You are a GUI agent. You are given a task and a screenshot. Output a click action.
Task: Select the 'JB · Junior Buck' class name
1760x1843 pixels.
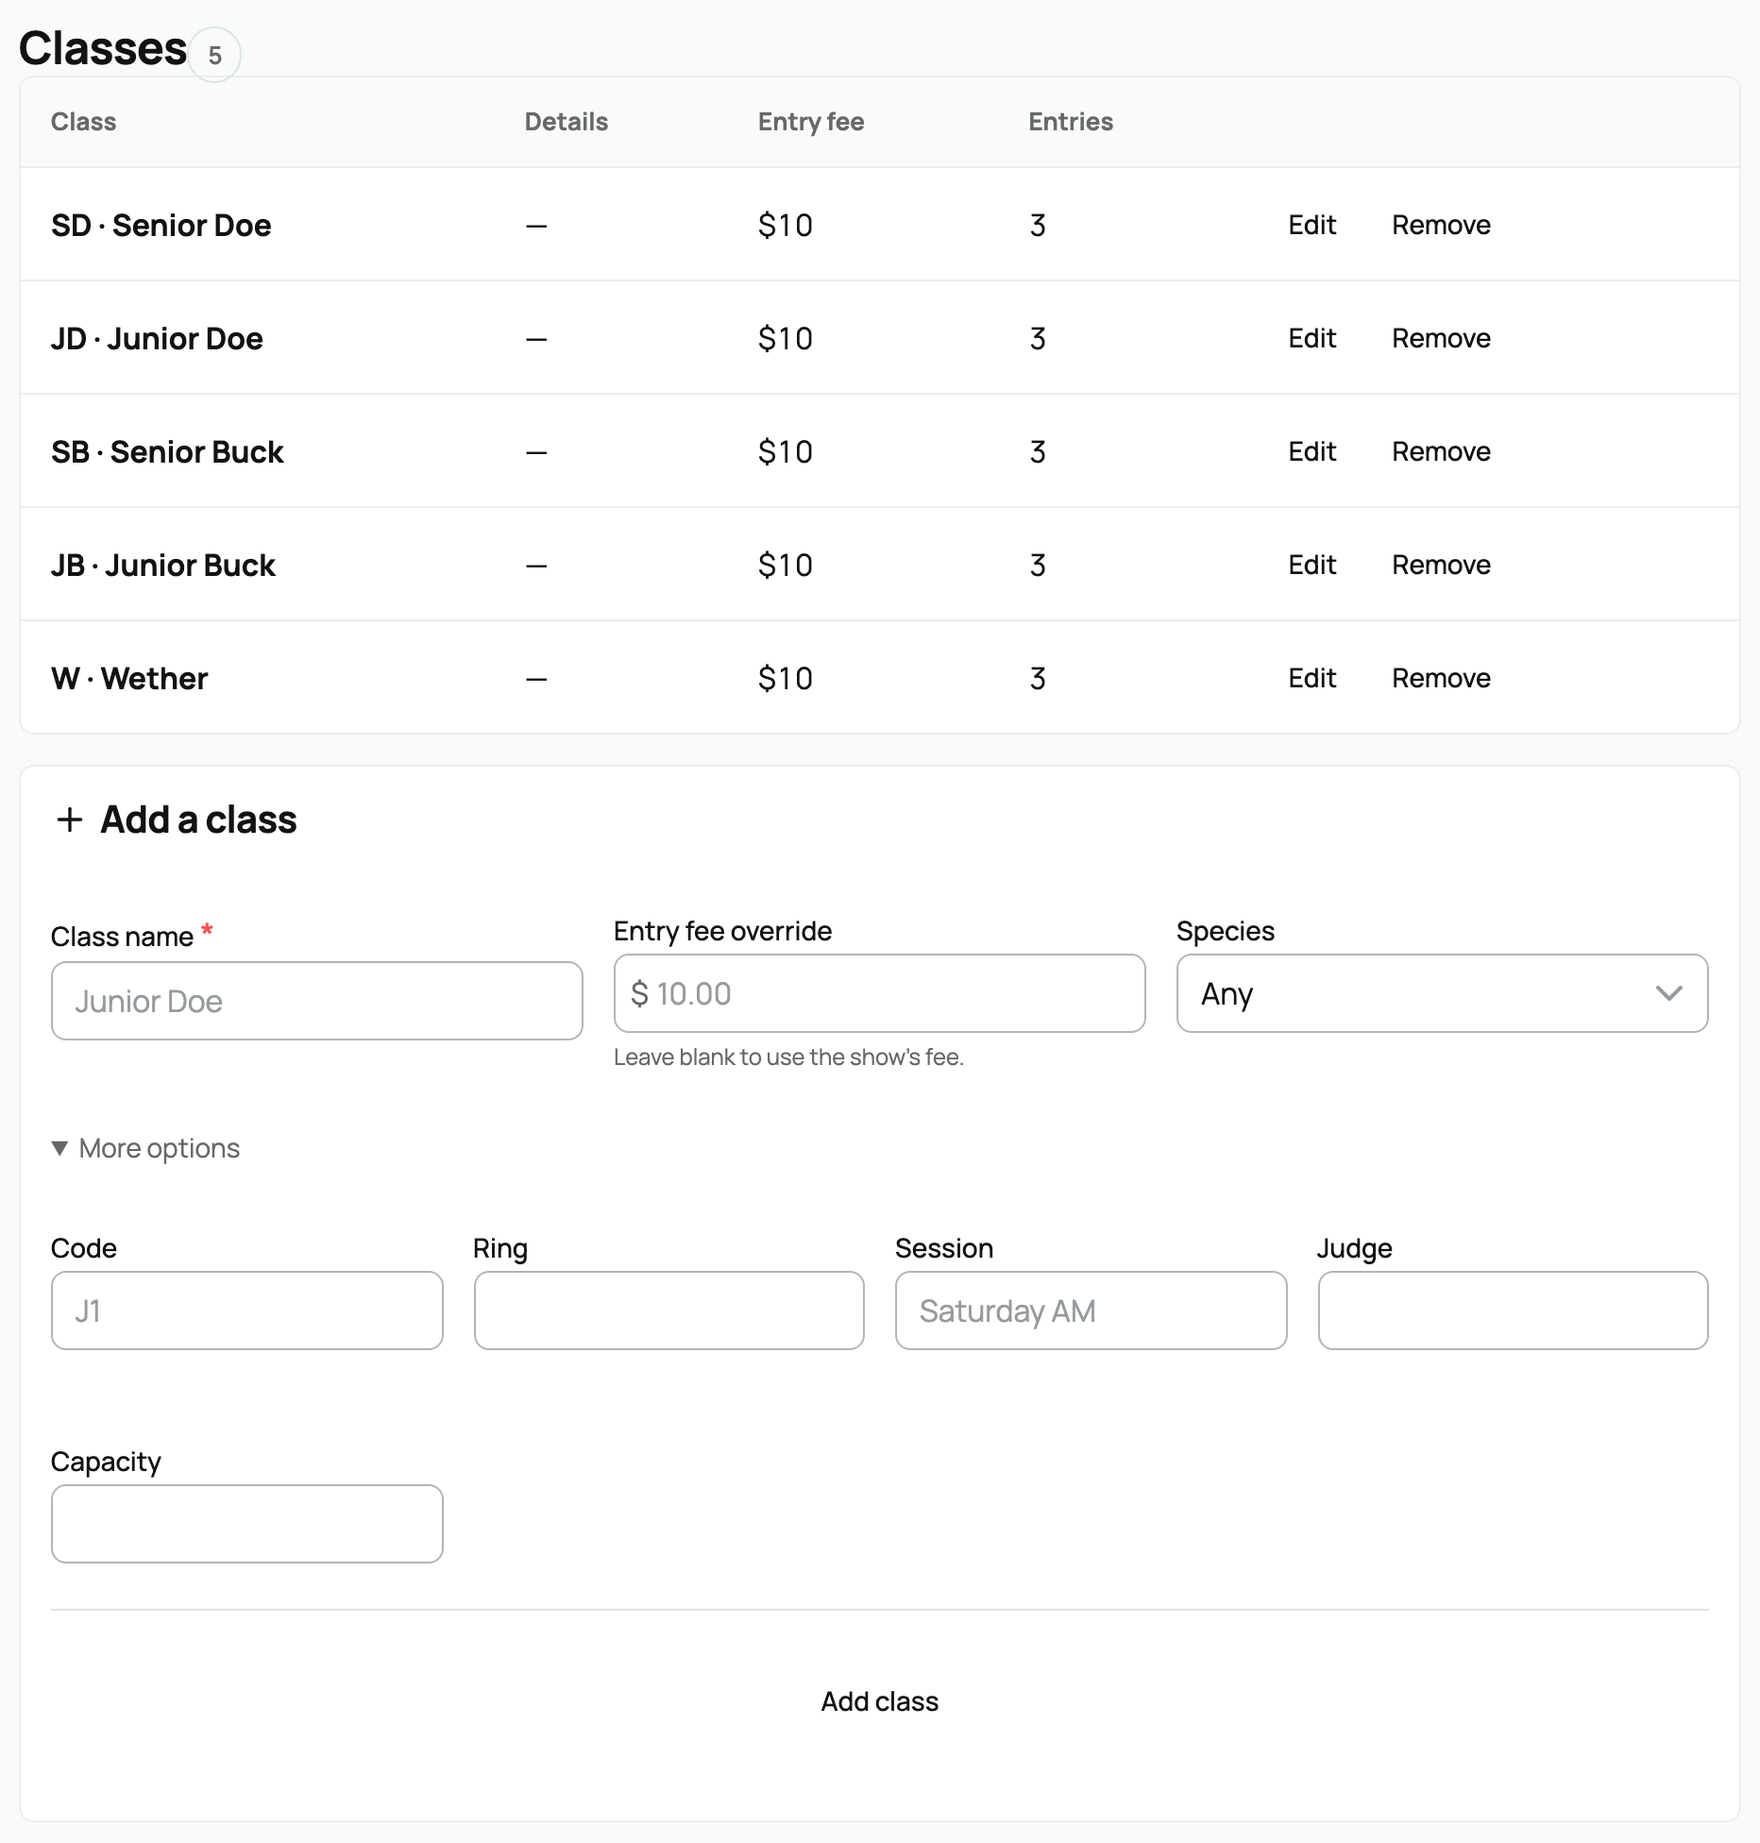point(163,564)
